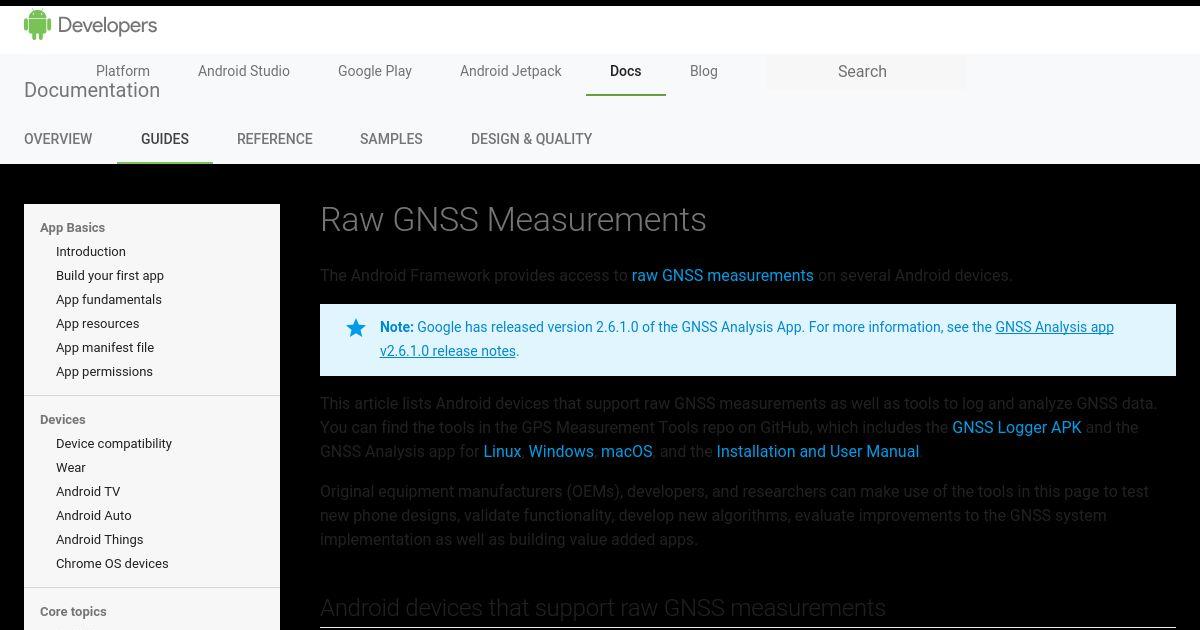Select Android Things in sidebar
1200x630 pixels.
pyautogui.click(x=100, y=540)
